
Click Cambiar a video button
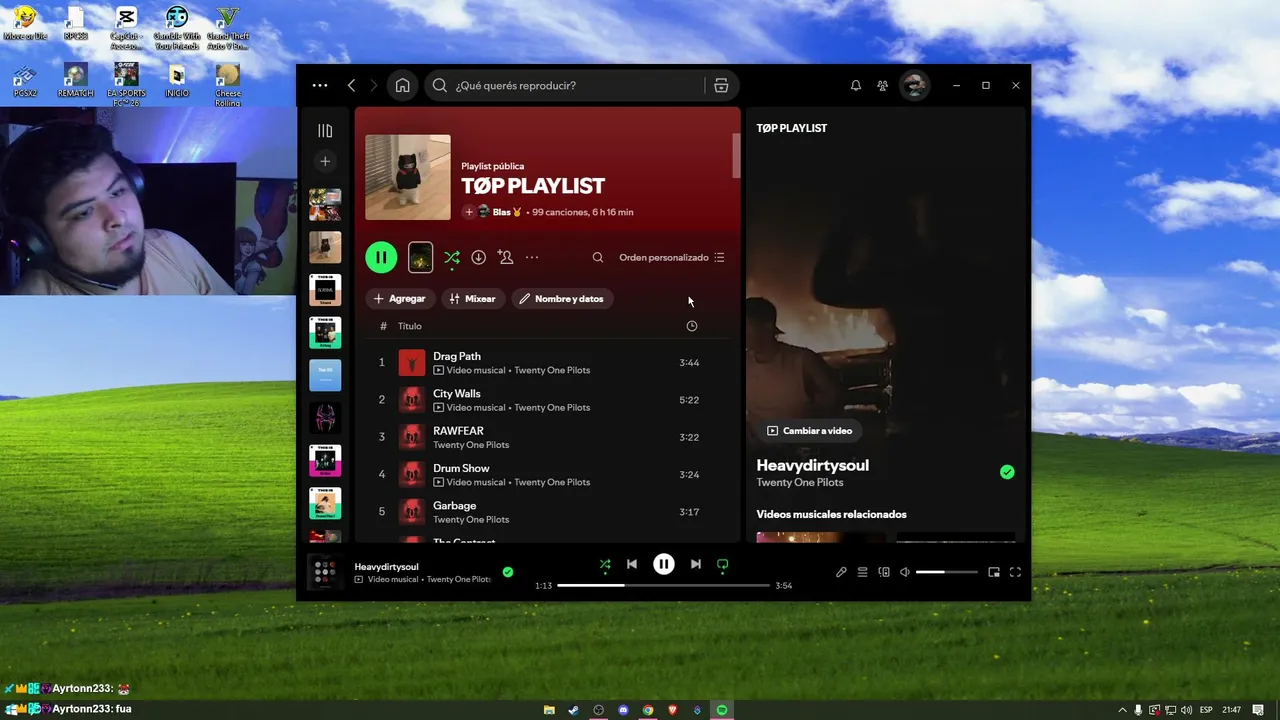click(809, 431)
